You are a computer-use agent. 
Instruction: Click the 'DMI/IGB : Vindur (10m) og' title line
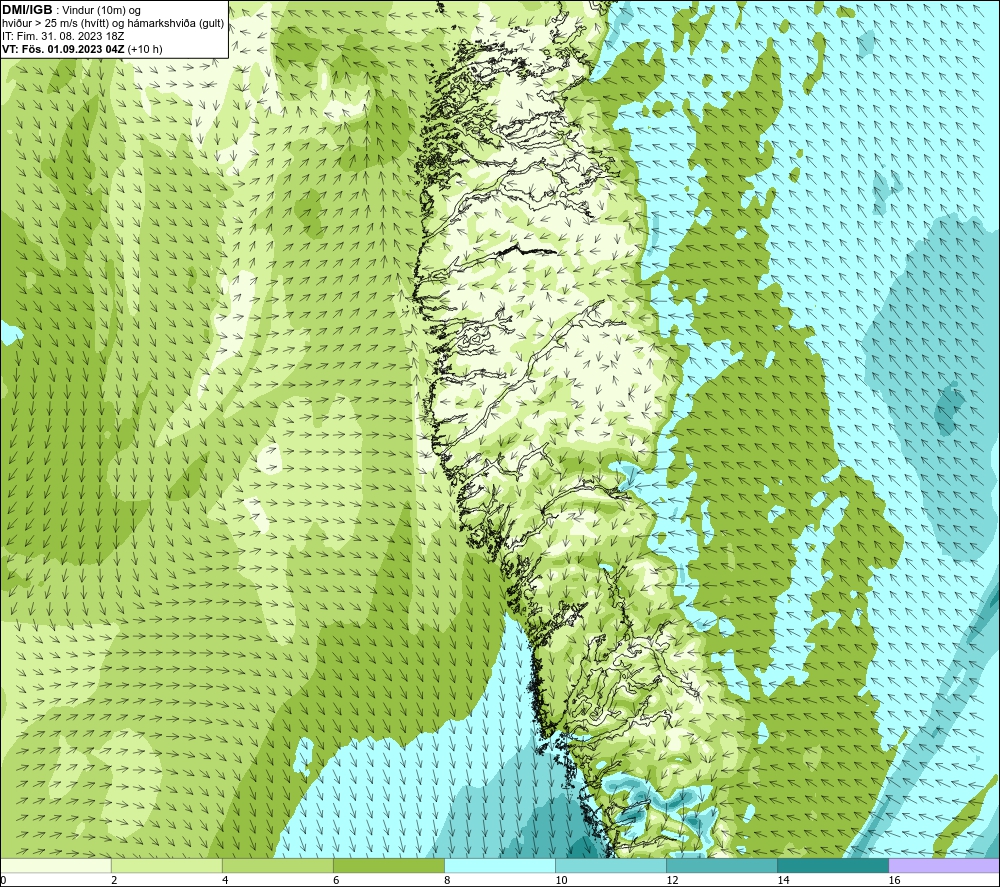(x=71, y=10)
